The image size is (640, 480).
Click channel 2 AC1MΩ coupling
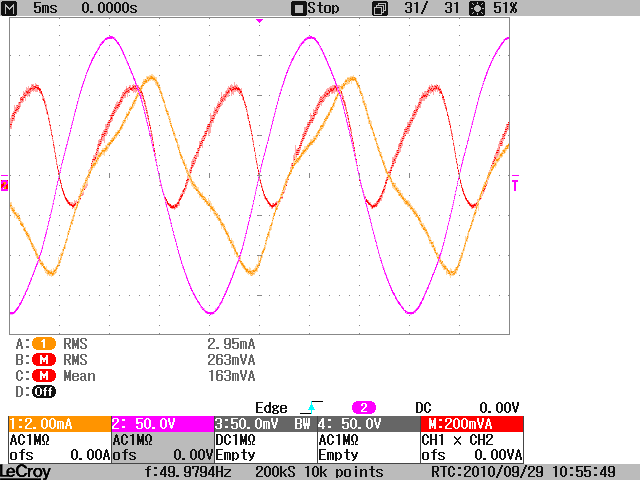point(132,440)
